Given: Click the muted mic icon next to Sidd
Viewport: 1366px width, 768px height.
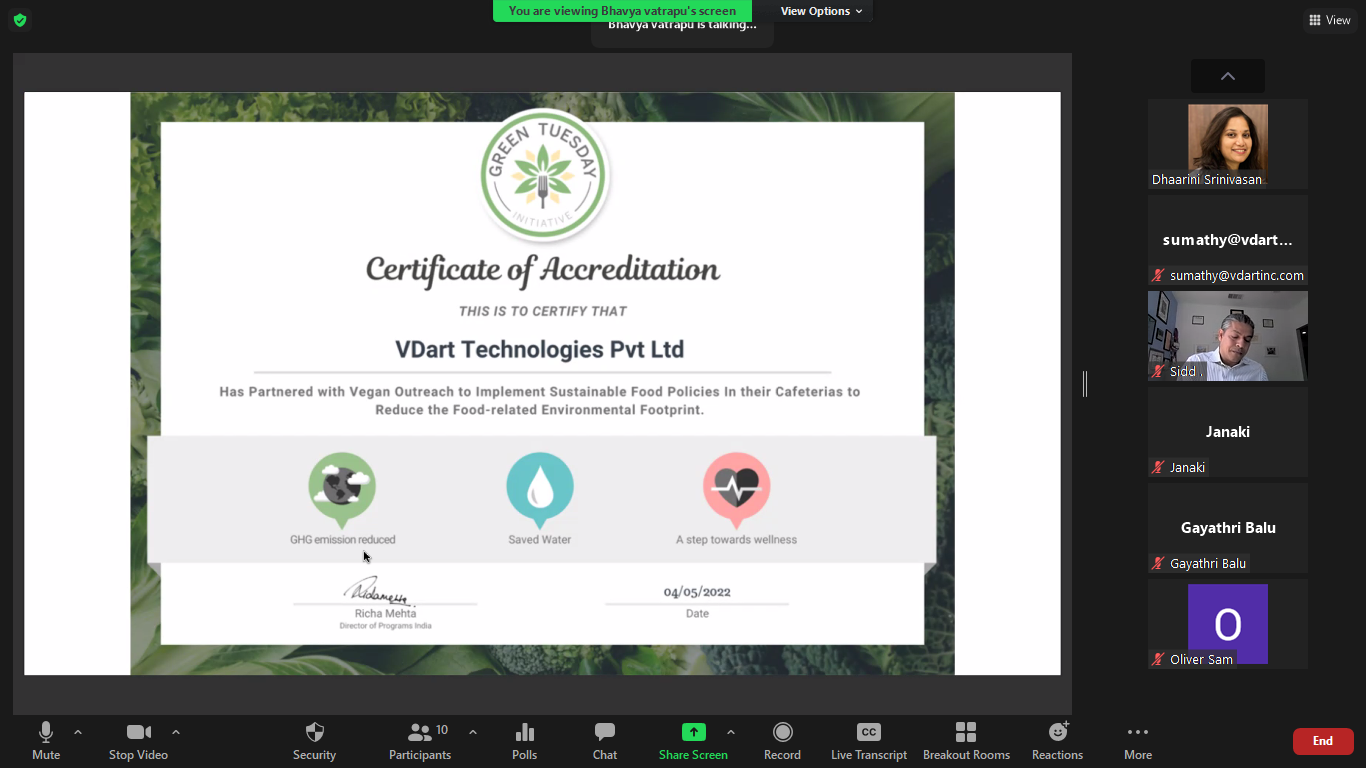Looking at the screenshot, I should click(x=1159, y=371).
